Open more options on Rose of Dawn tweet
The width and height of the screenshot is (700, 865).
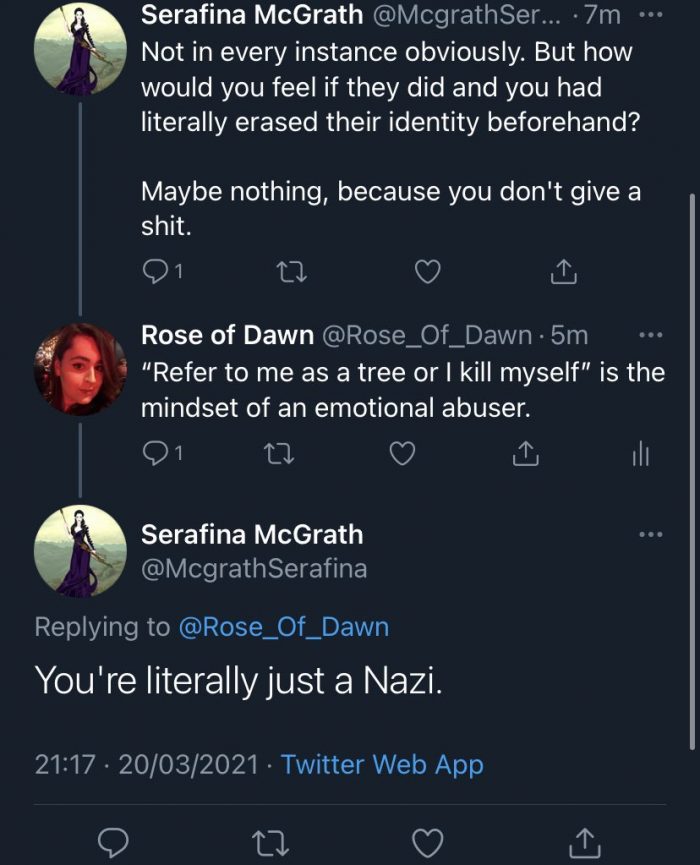tap(650, 335)
